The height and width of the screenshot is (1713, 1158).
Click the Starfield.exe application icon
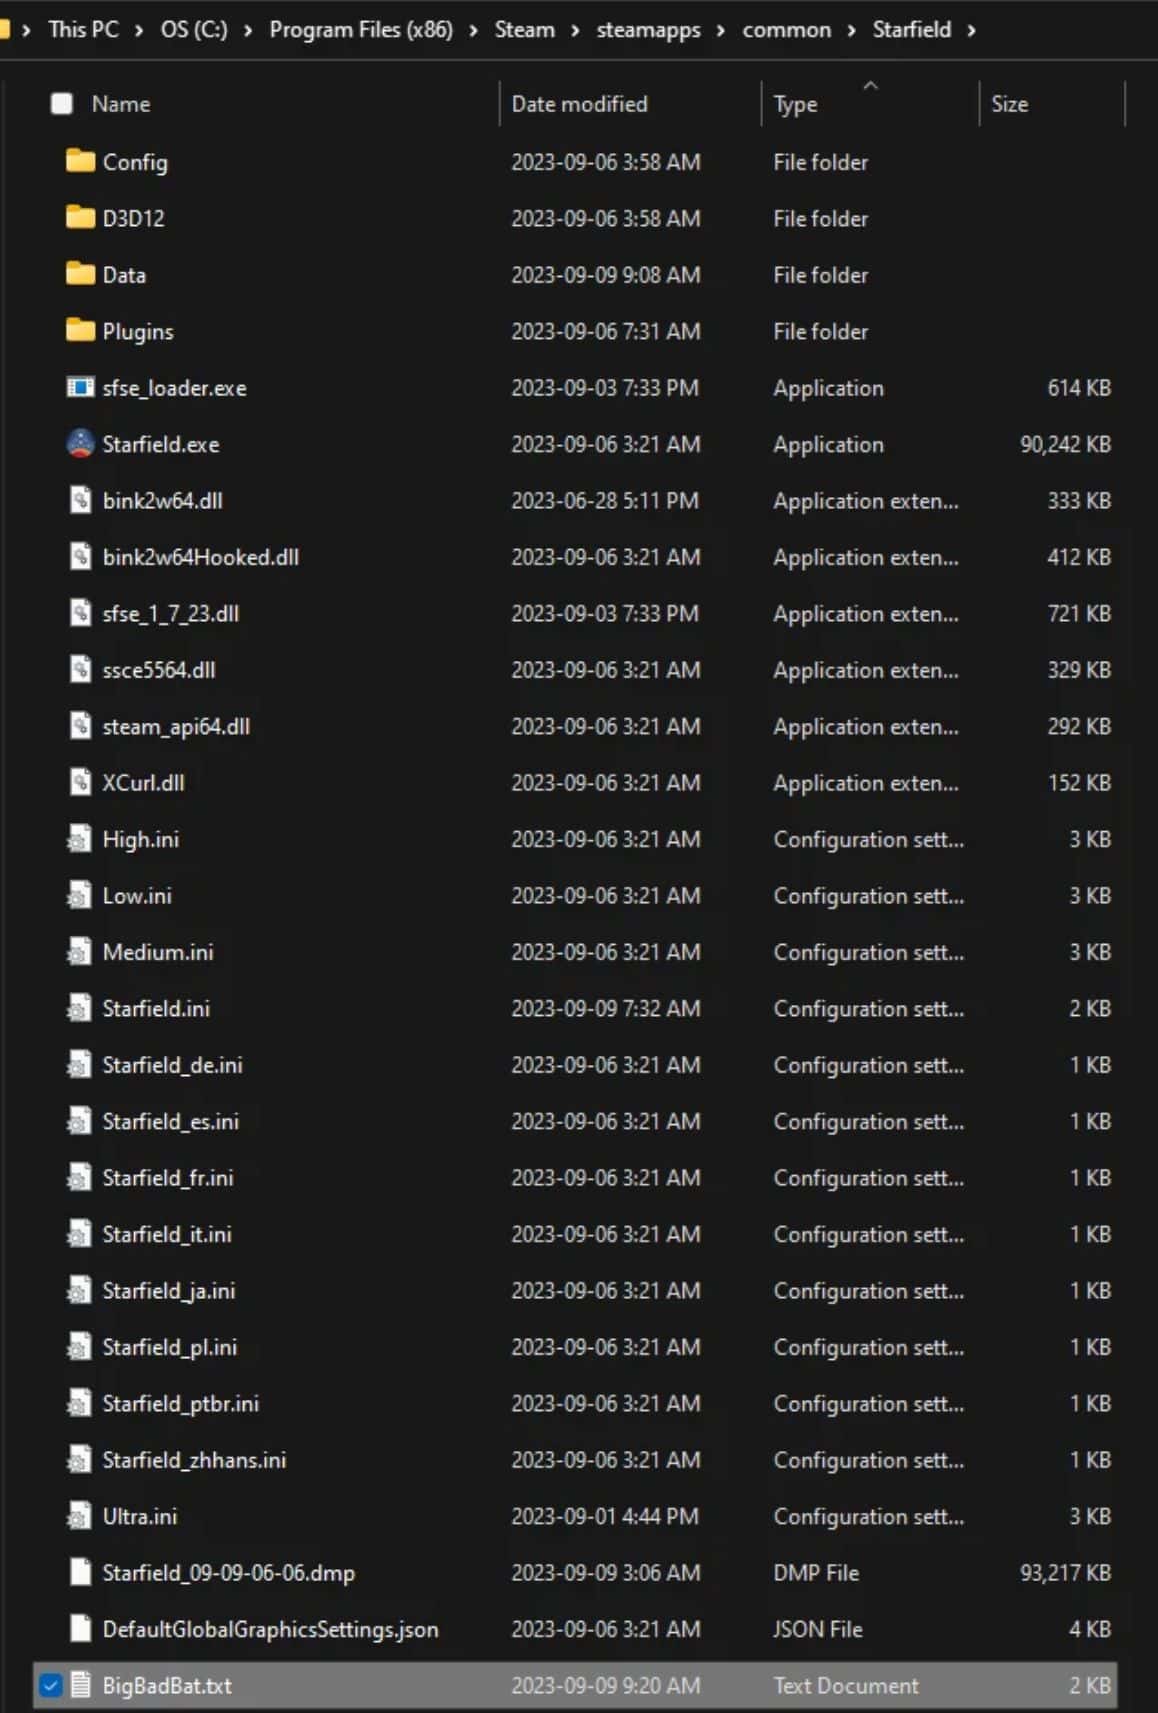[x=80, y=444]
